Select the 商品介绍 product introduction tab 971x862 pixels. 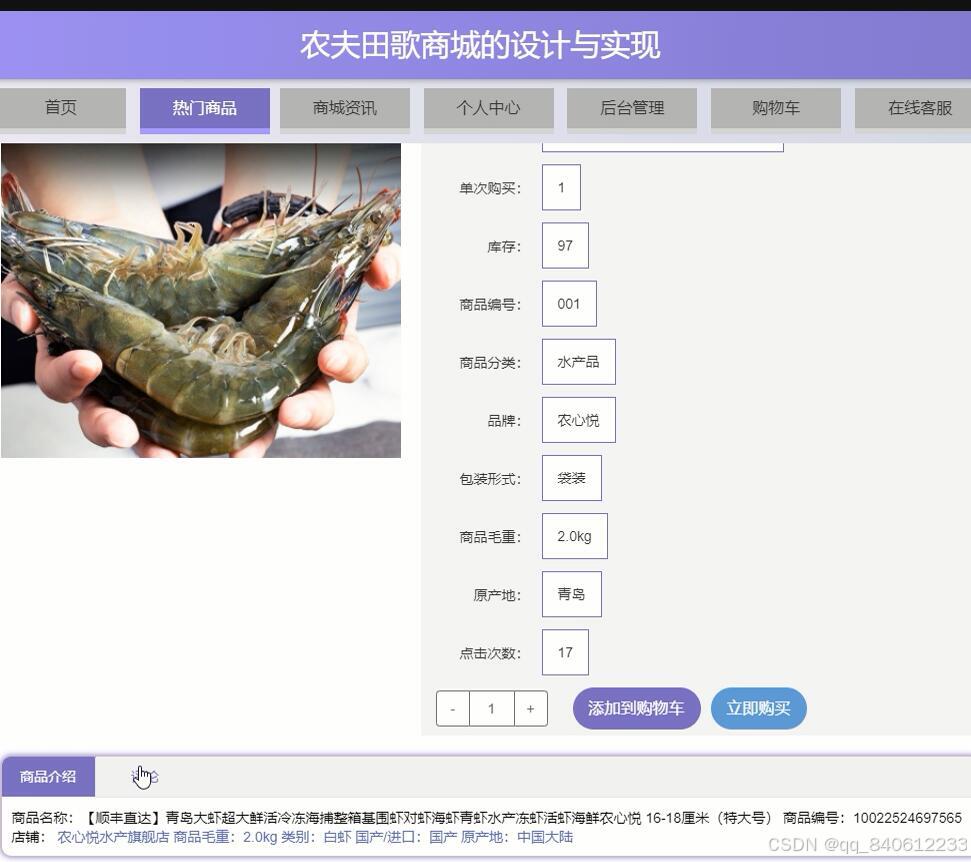(x=47, y=775)
